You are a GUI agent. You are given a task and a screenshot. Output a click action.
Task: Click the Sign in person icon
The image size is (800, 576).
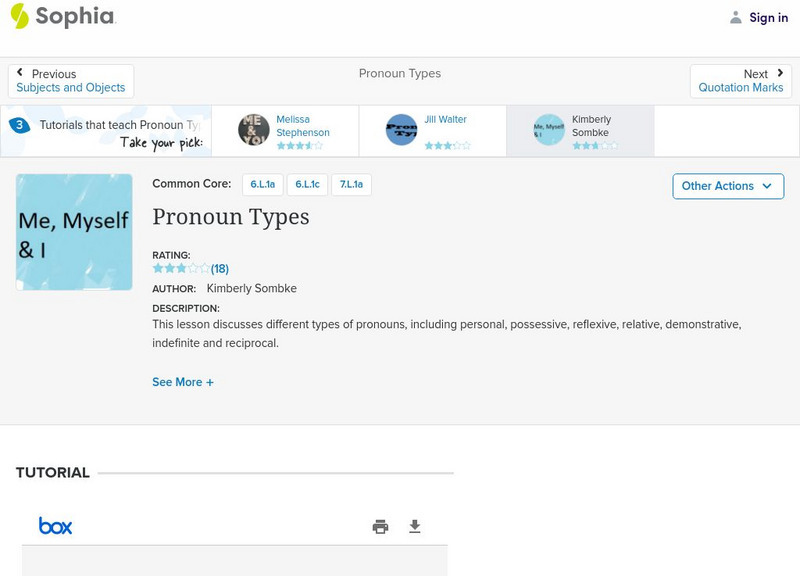click(x=733, y=16)
